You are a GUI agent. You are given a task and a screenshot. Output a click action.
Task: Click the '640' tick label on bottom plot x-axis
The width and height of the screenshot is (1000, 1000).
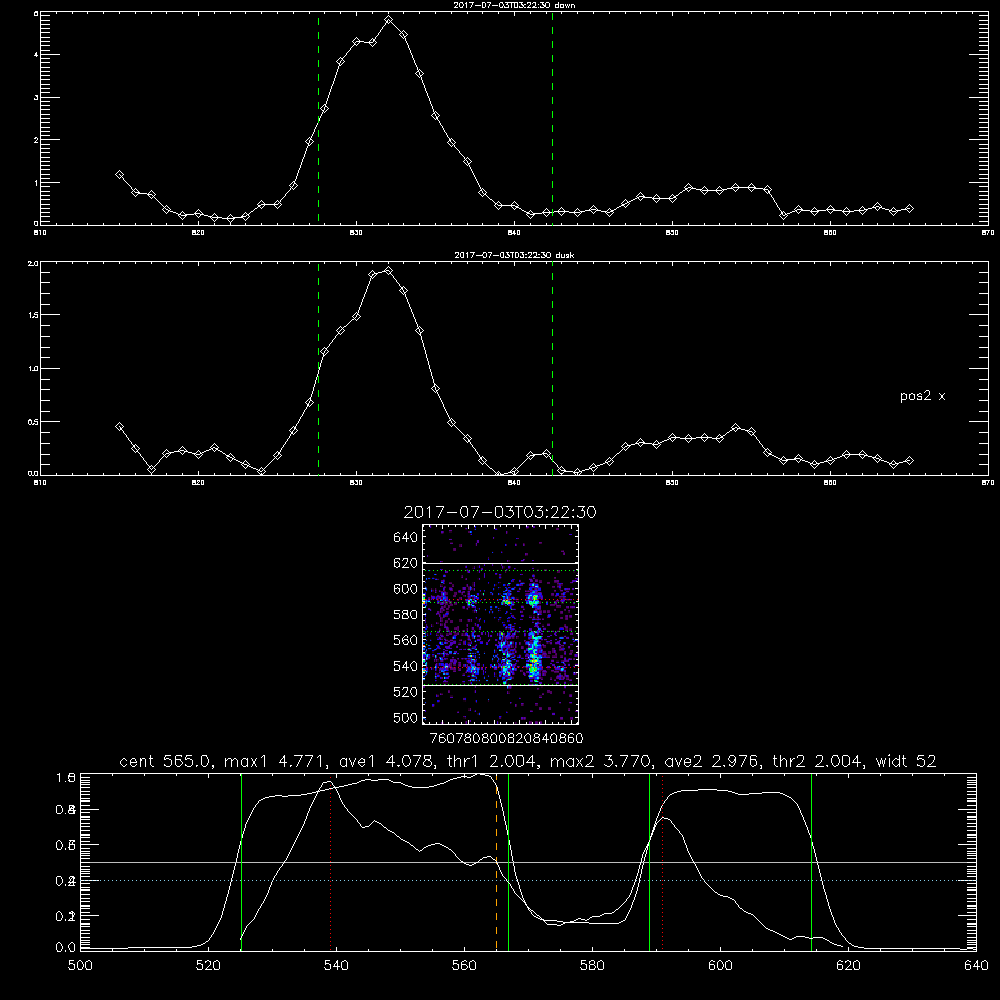(976, 966)
